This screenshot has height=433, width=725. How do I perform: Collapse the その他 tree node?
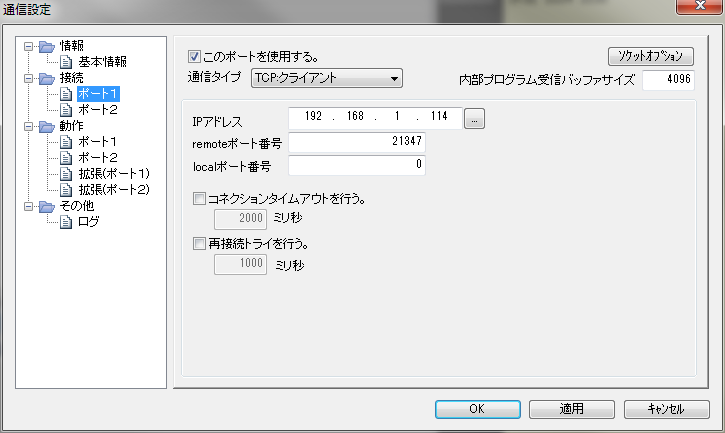pyautogui.click(x=29, y=206)
